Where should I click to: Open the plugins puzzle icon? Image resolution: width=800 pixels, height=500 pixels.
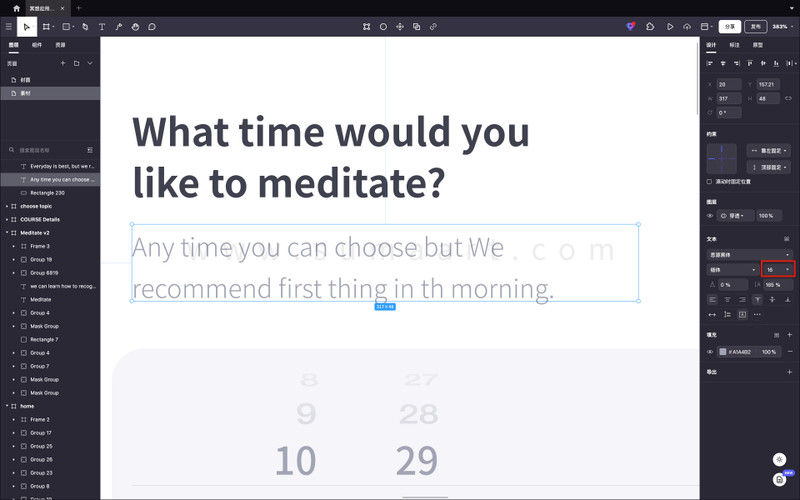(x=650, y=27)
